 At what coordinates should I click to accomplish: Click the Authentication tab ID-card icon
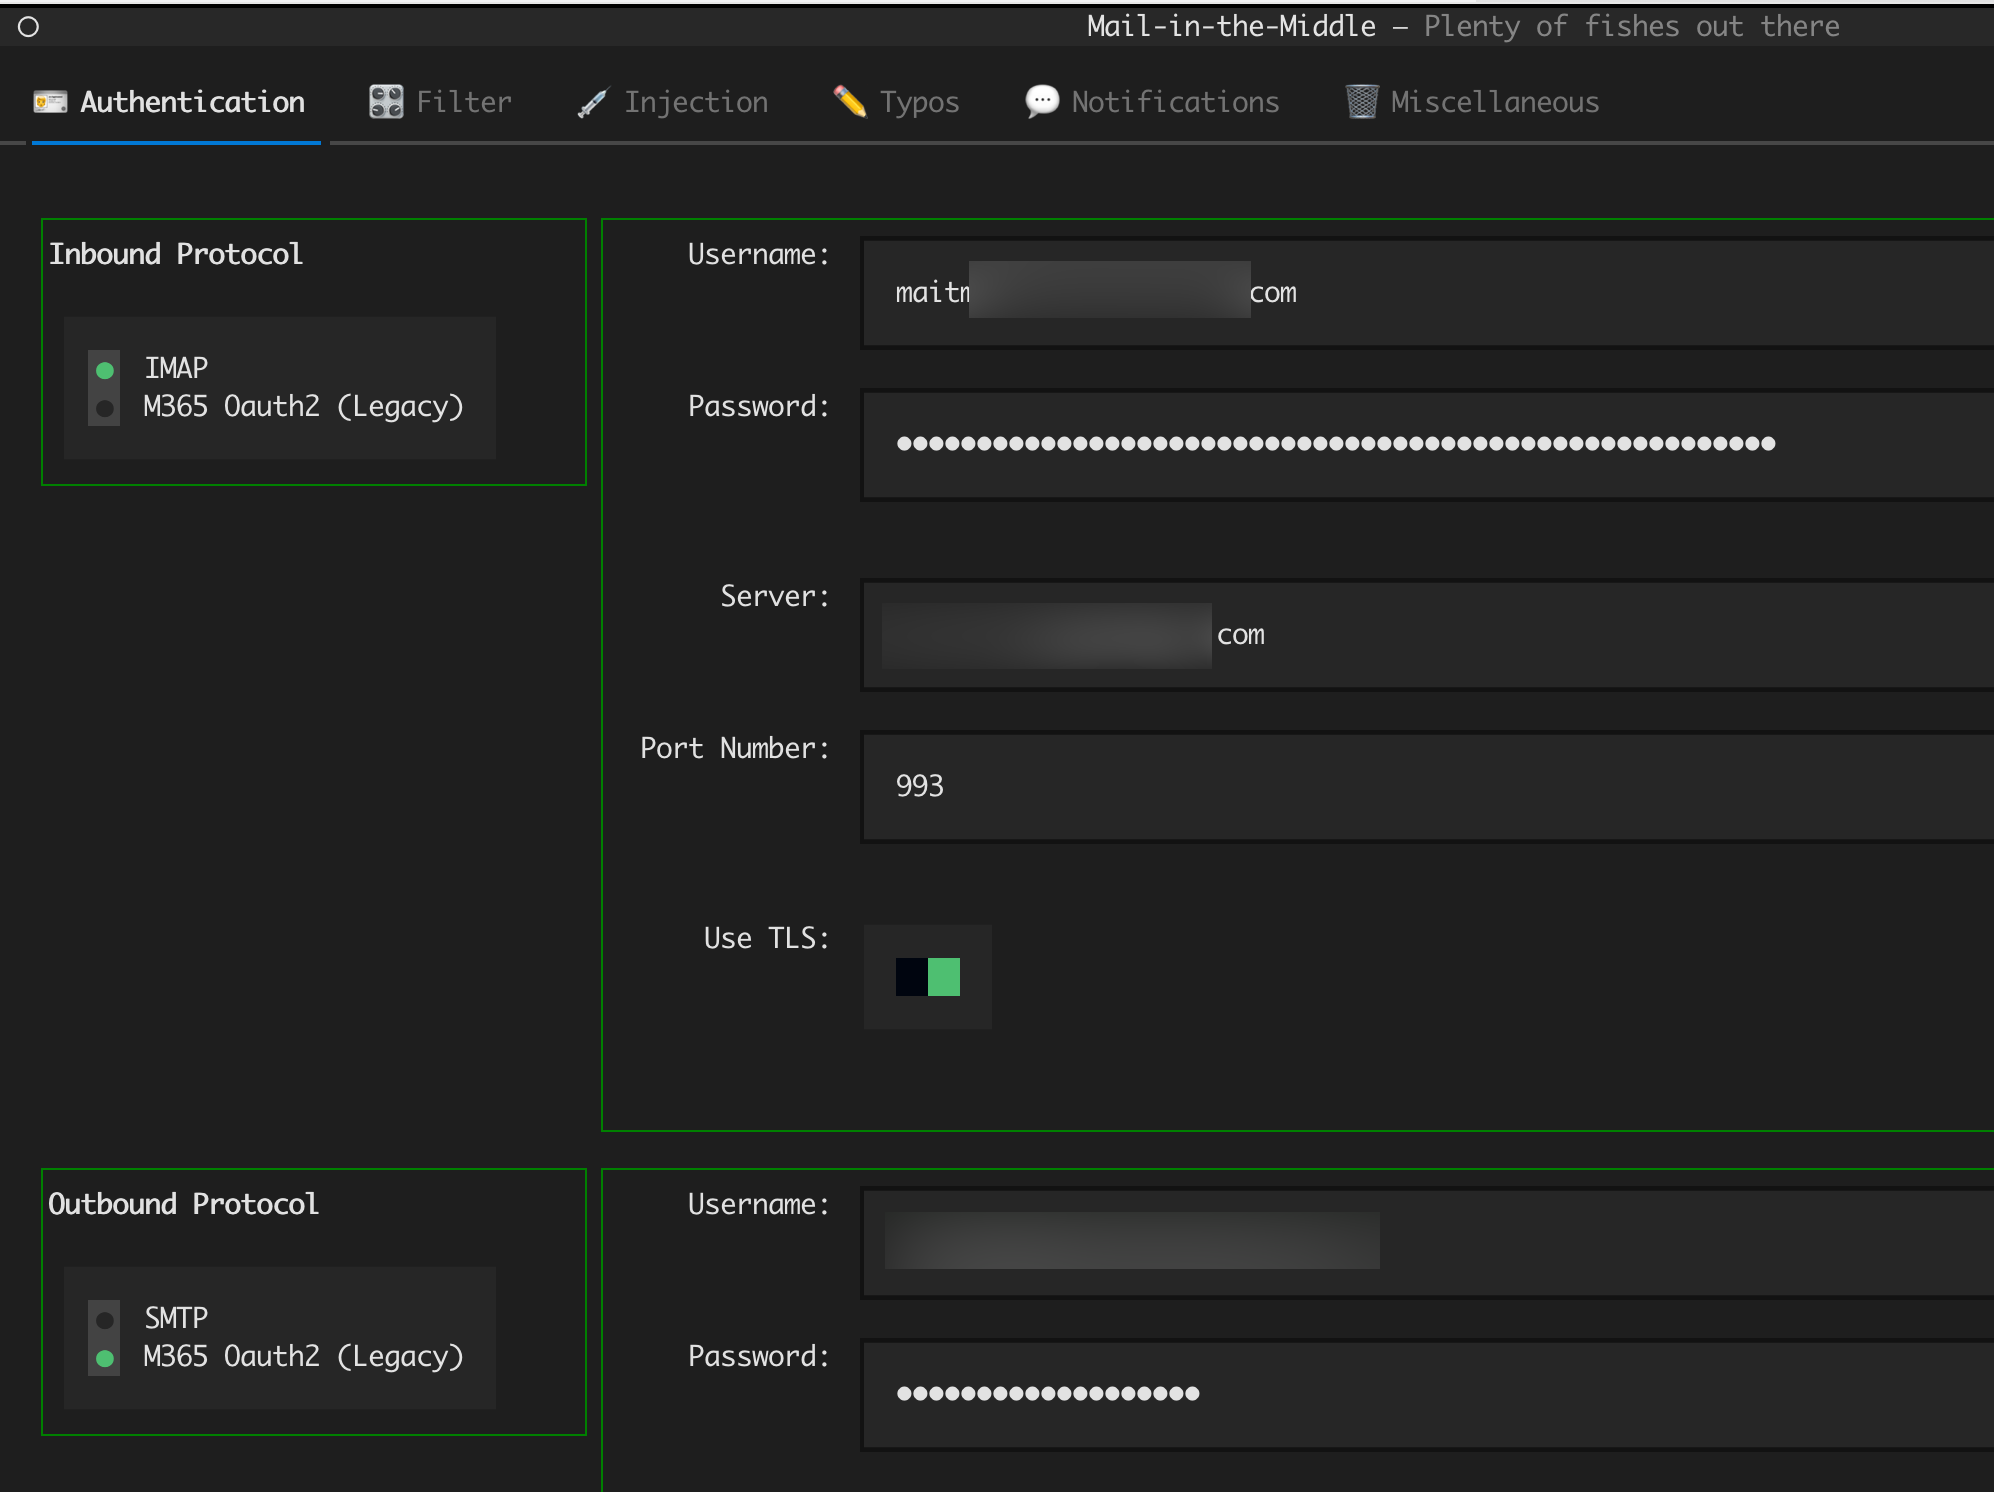[50, 102]
